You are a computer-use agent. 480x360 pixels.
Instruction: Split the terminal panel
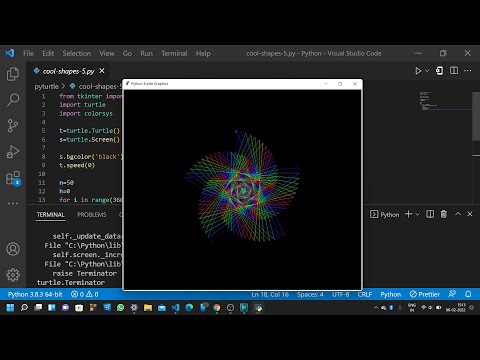coord(430,214)
